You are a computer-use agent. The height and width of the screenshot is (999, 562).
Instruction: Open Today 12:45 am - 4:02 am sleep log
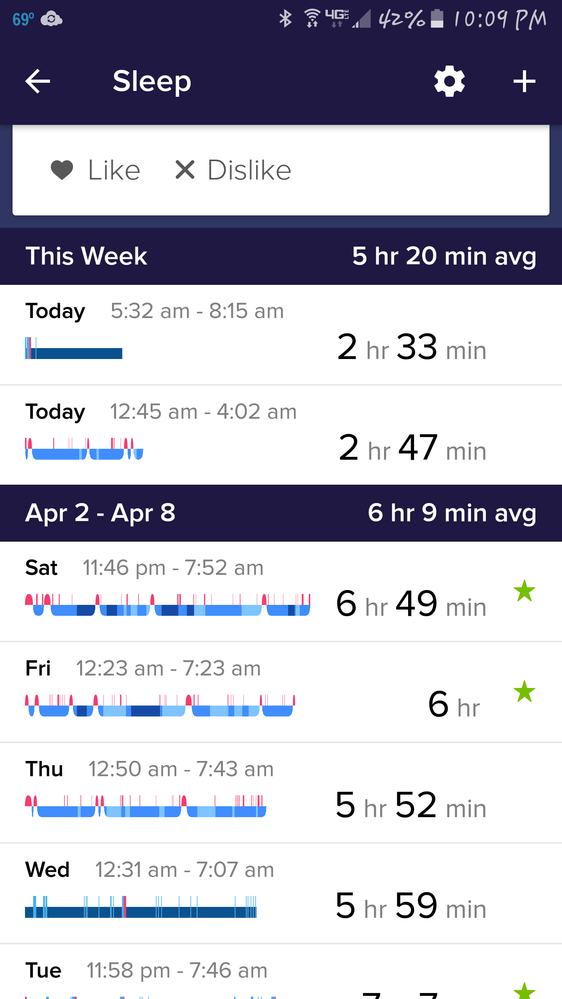pos(281,435)
